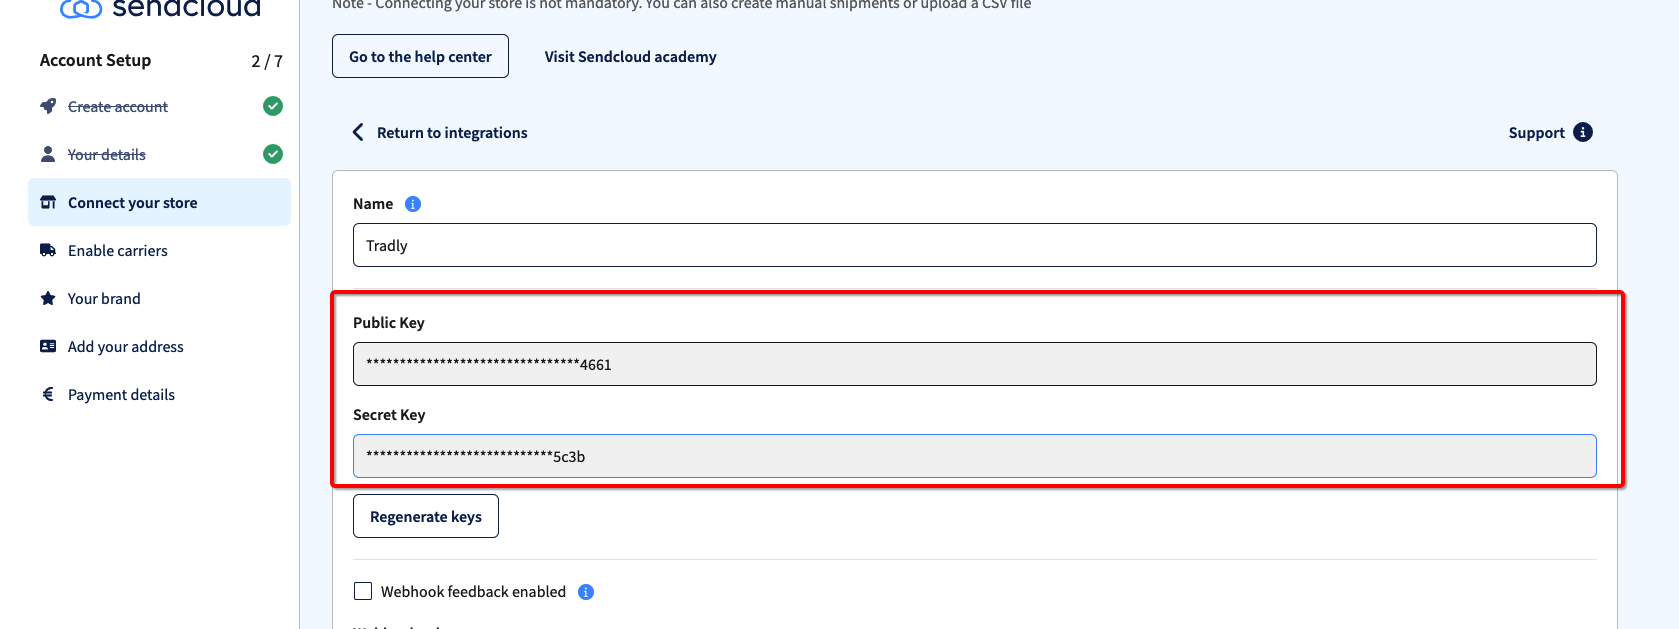This screenshot has width=1679, height=629.
Task: Enable the Webhook feedback checkbox
Action: click(363, 592)
